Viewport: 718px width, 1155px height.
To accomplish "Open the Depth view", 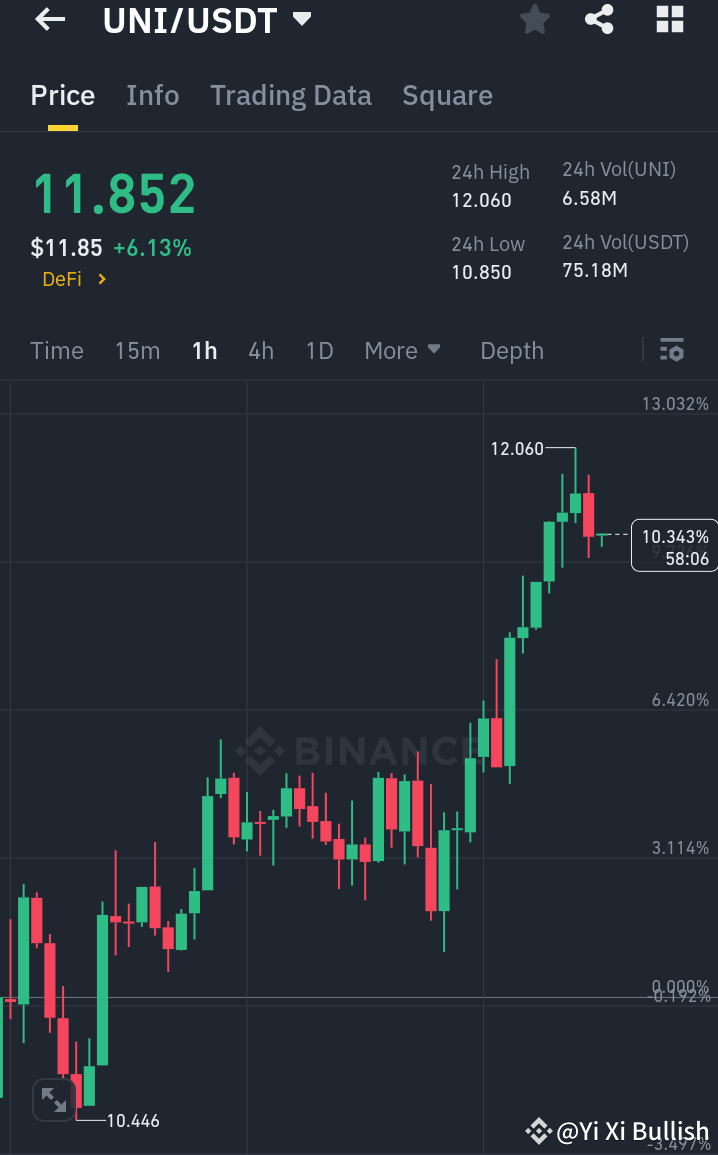I will 511,350.
